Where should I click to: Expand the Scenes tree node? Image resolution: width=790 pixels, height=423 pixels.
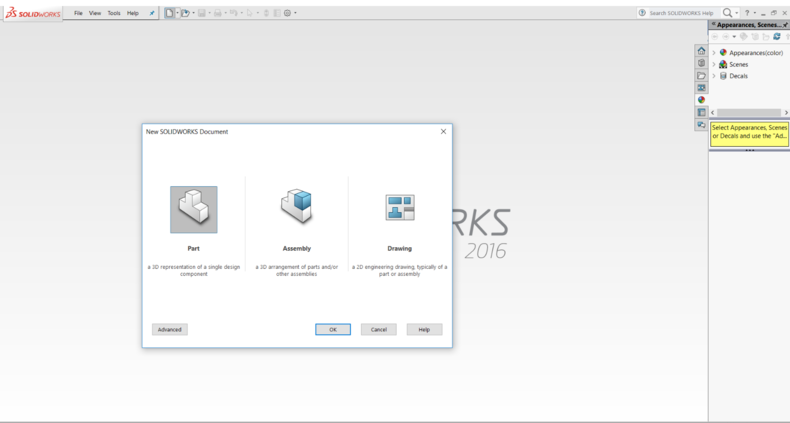pos(714,64)
